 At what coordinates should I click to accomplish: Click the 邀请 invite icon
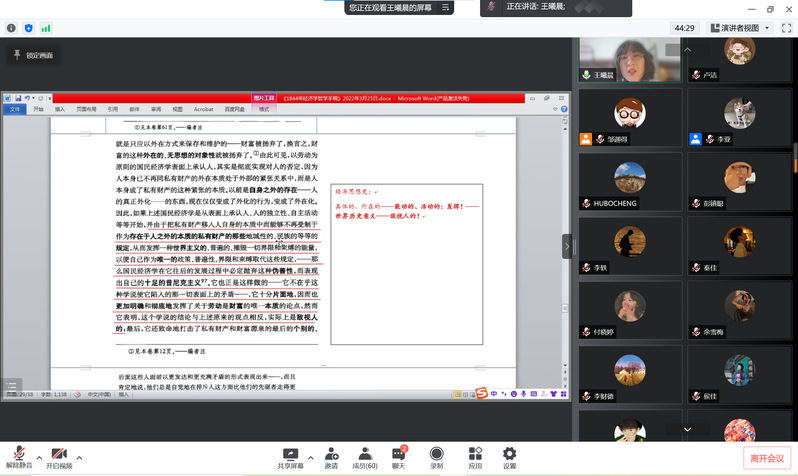pos(331,456)
